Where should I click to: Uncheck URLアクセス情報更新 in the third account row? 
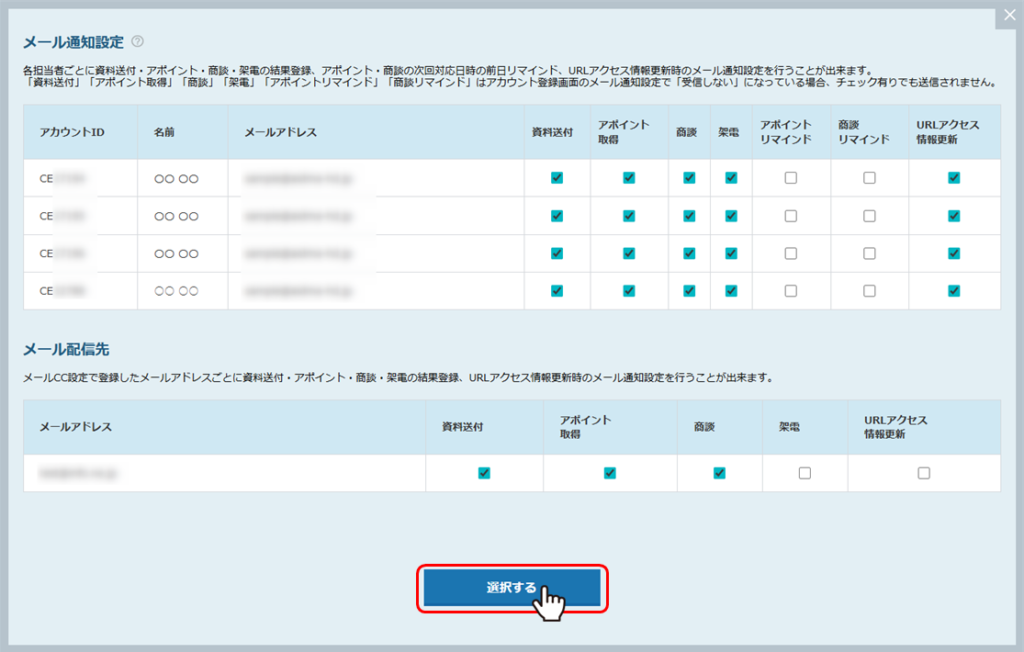click(x=954, y=253)
